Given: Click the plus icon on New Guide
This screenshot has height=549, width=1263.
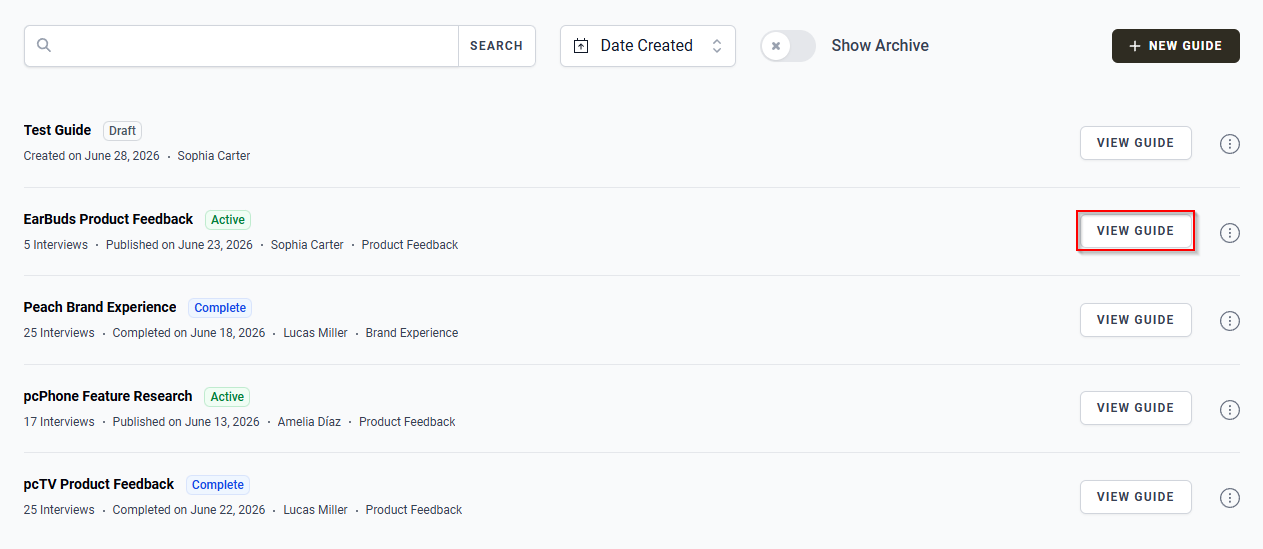Looking at the screenshot, I should [1134, 46].
